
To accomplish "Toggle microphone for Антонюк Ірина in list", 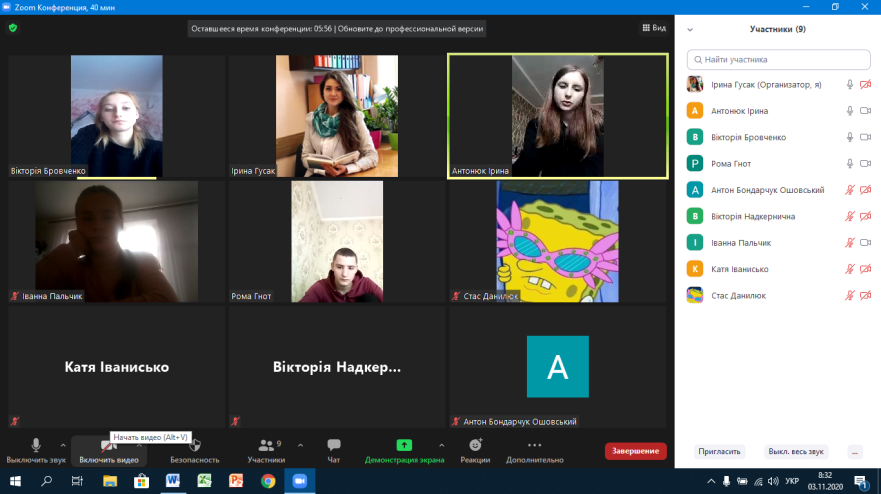I will tap(850, 111).
